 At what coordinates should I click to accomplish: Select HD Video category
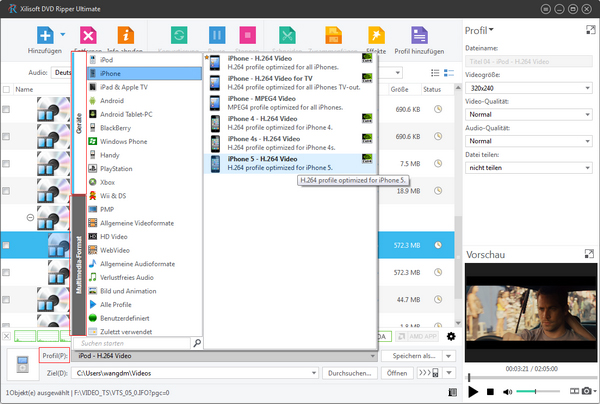pos(145,236)
